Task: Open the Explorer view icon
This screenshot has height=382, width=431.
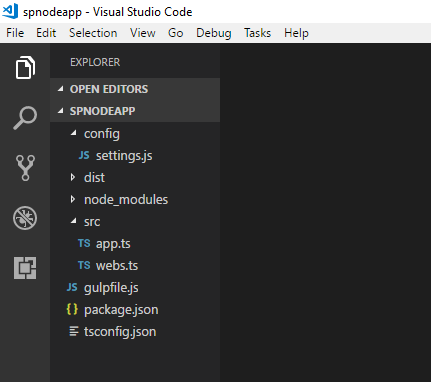Action: (x=25, y=68)
